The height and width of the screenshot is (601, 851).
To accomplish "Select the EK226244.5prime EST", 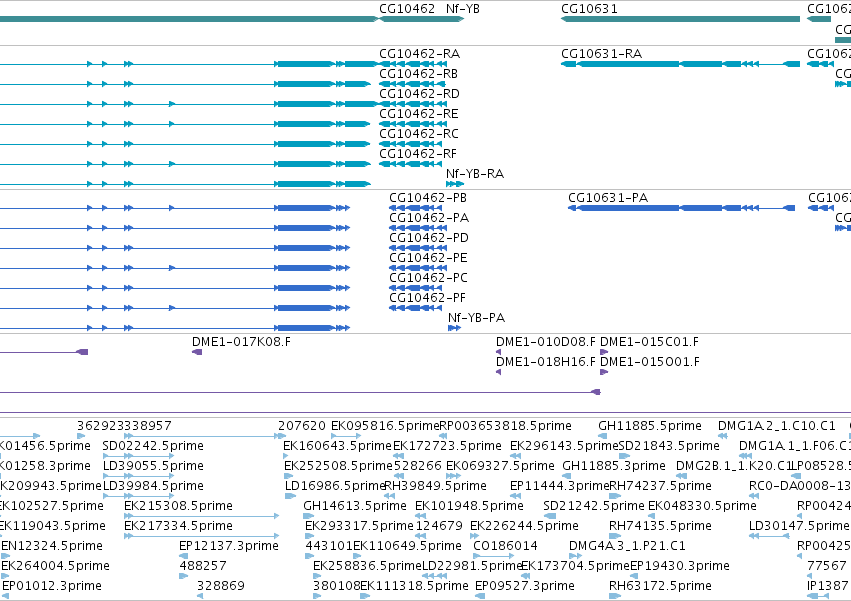I will (524, 527).
